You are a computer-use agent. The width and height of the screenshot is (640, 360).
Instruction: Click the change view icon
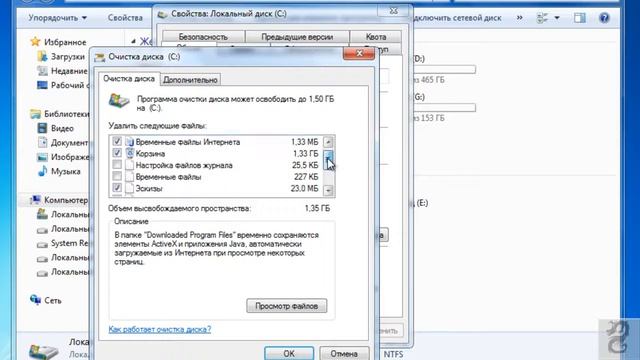click(x=542, y=18)
